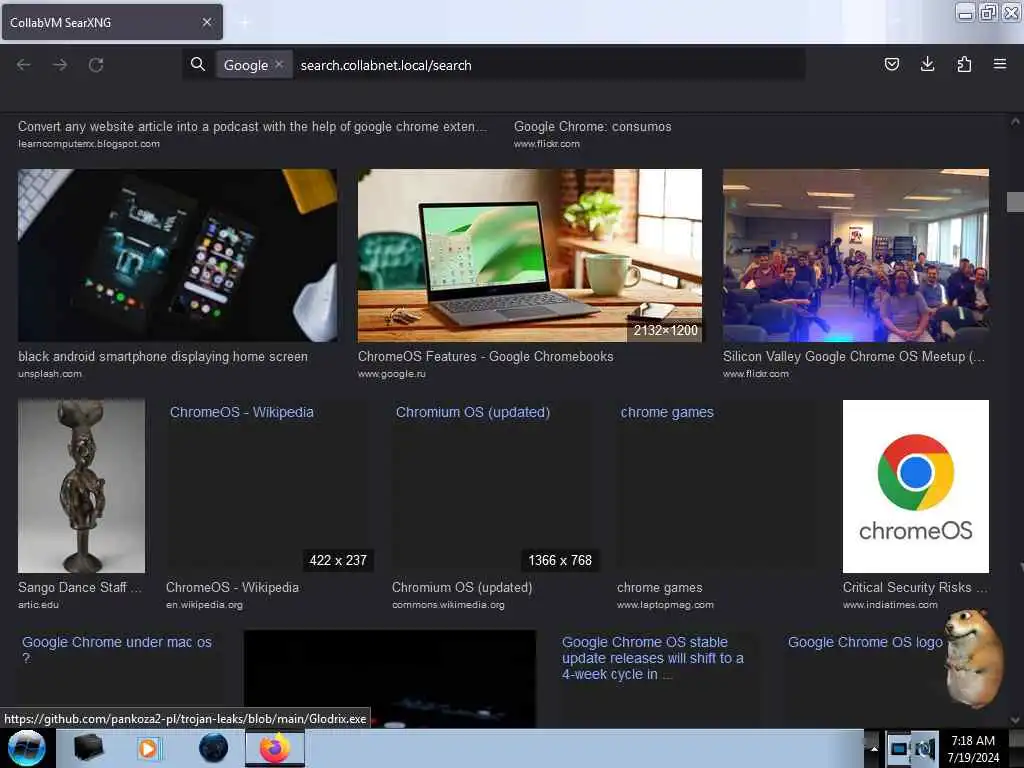Click the commons.wikimedia.org source text
This screenshot has height=768, width=1024.
tap(448, 605)
